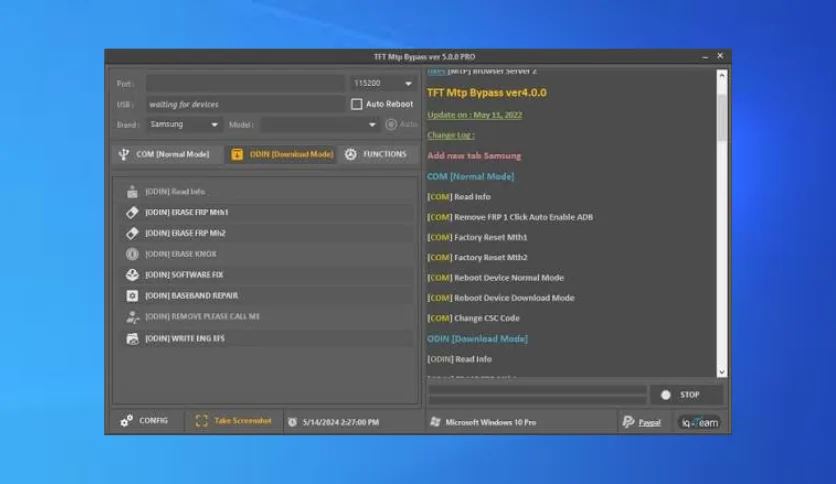Viewport: 836px width, 484px height.
Task: Click 'Add new tab Samsung' log line
Action: 474,156
